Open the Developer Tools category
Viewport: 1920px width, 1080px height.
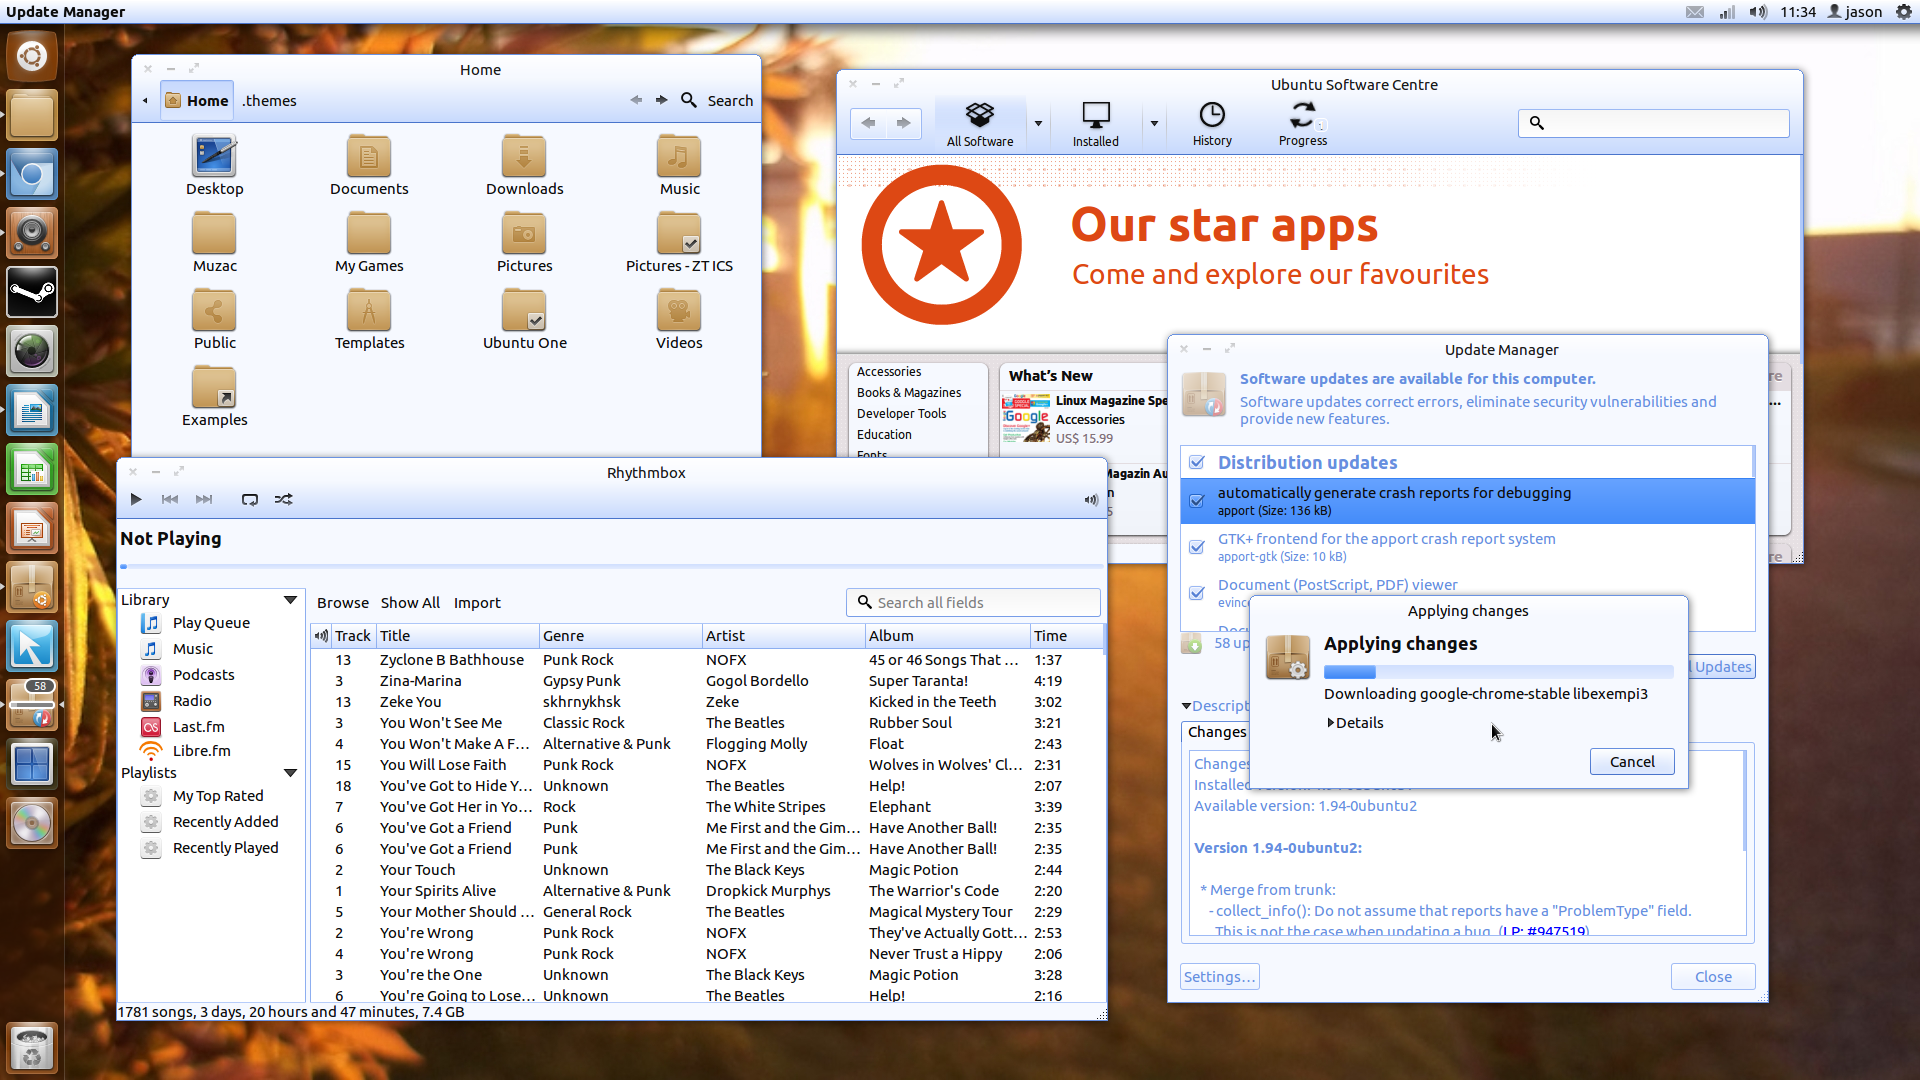901,414
